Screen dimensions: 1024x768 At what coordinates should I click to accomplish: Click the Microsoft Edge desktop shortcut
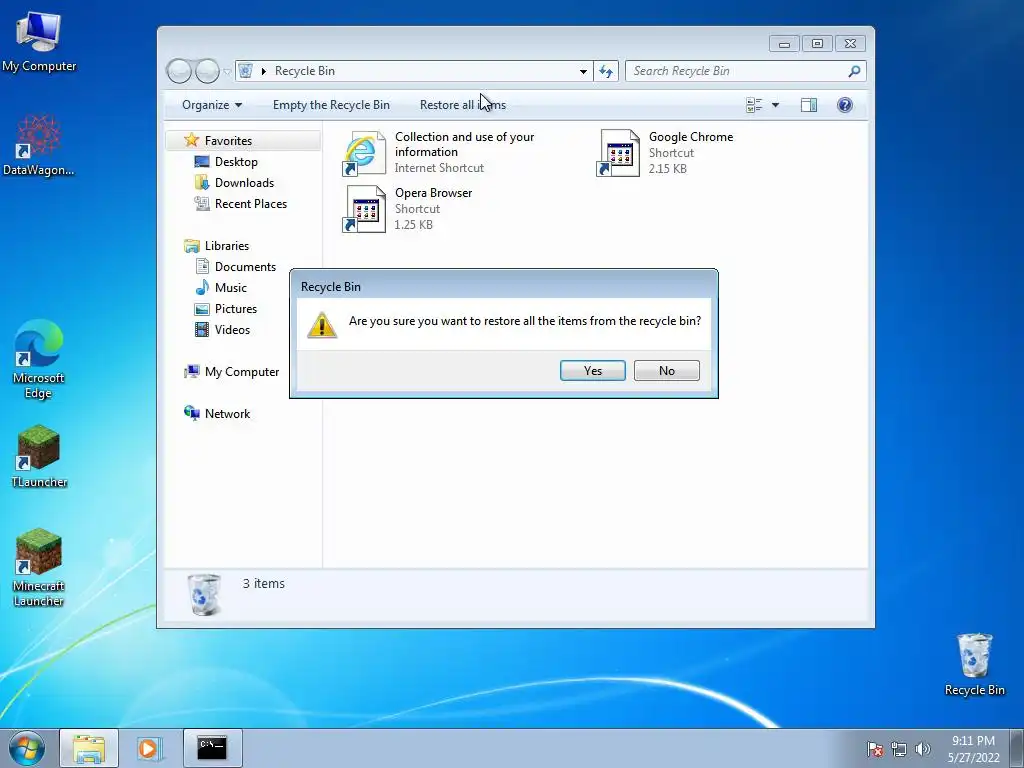coord(39,359)
